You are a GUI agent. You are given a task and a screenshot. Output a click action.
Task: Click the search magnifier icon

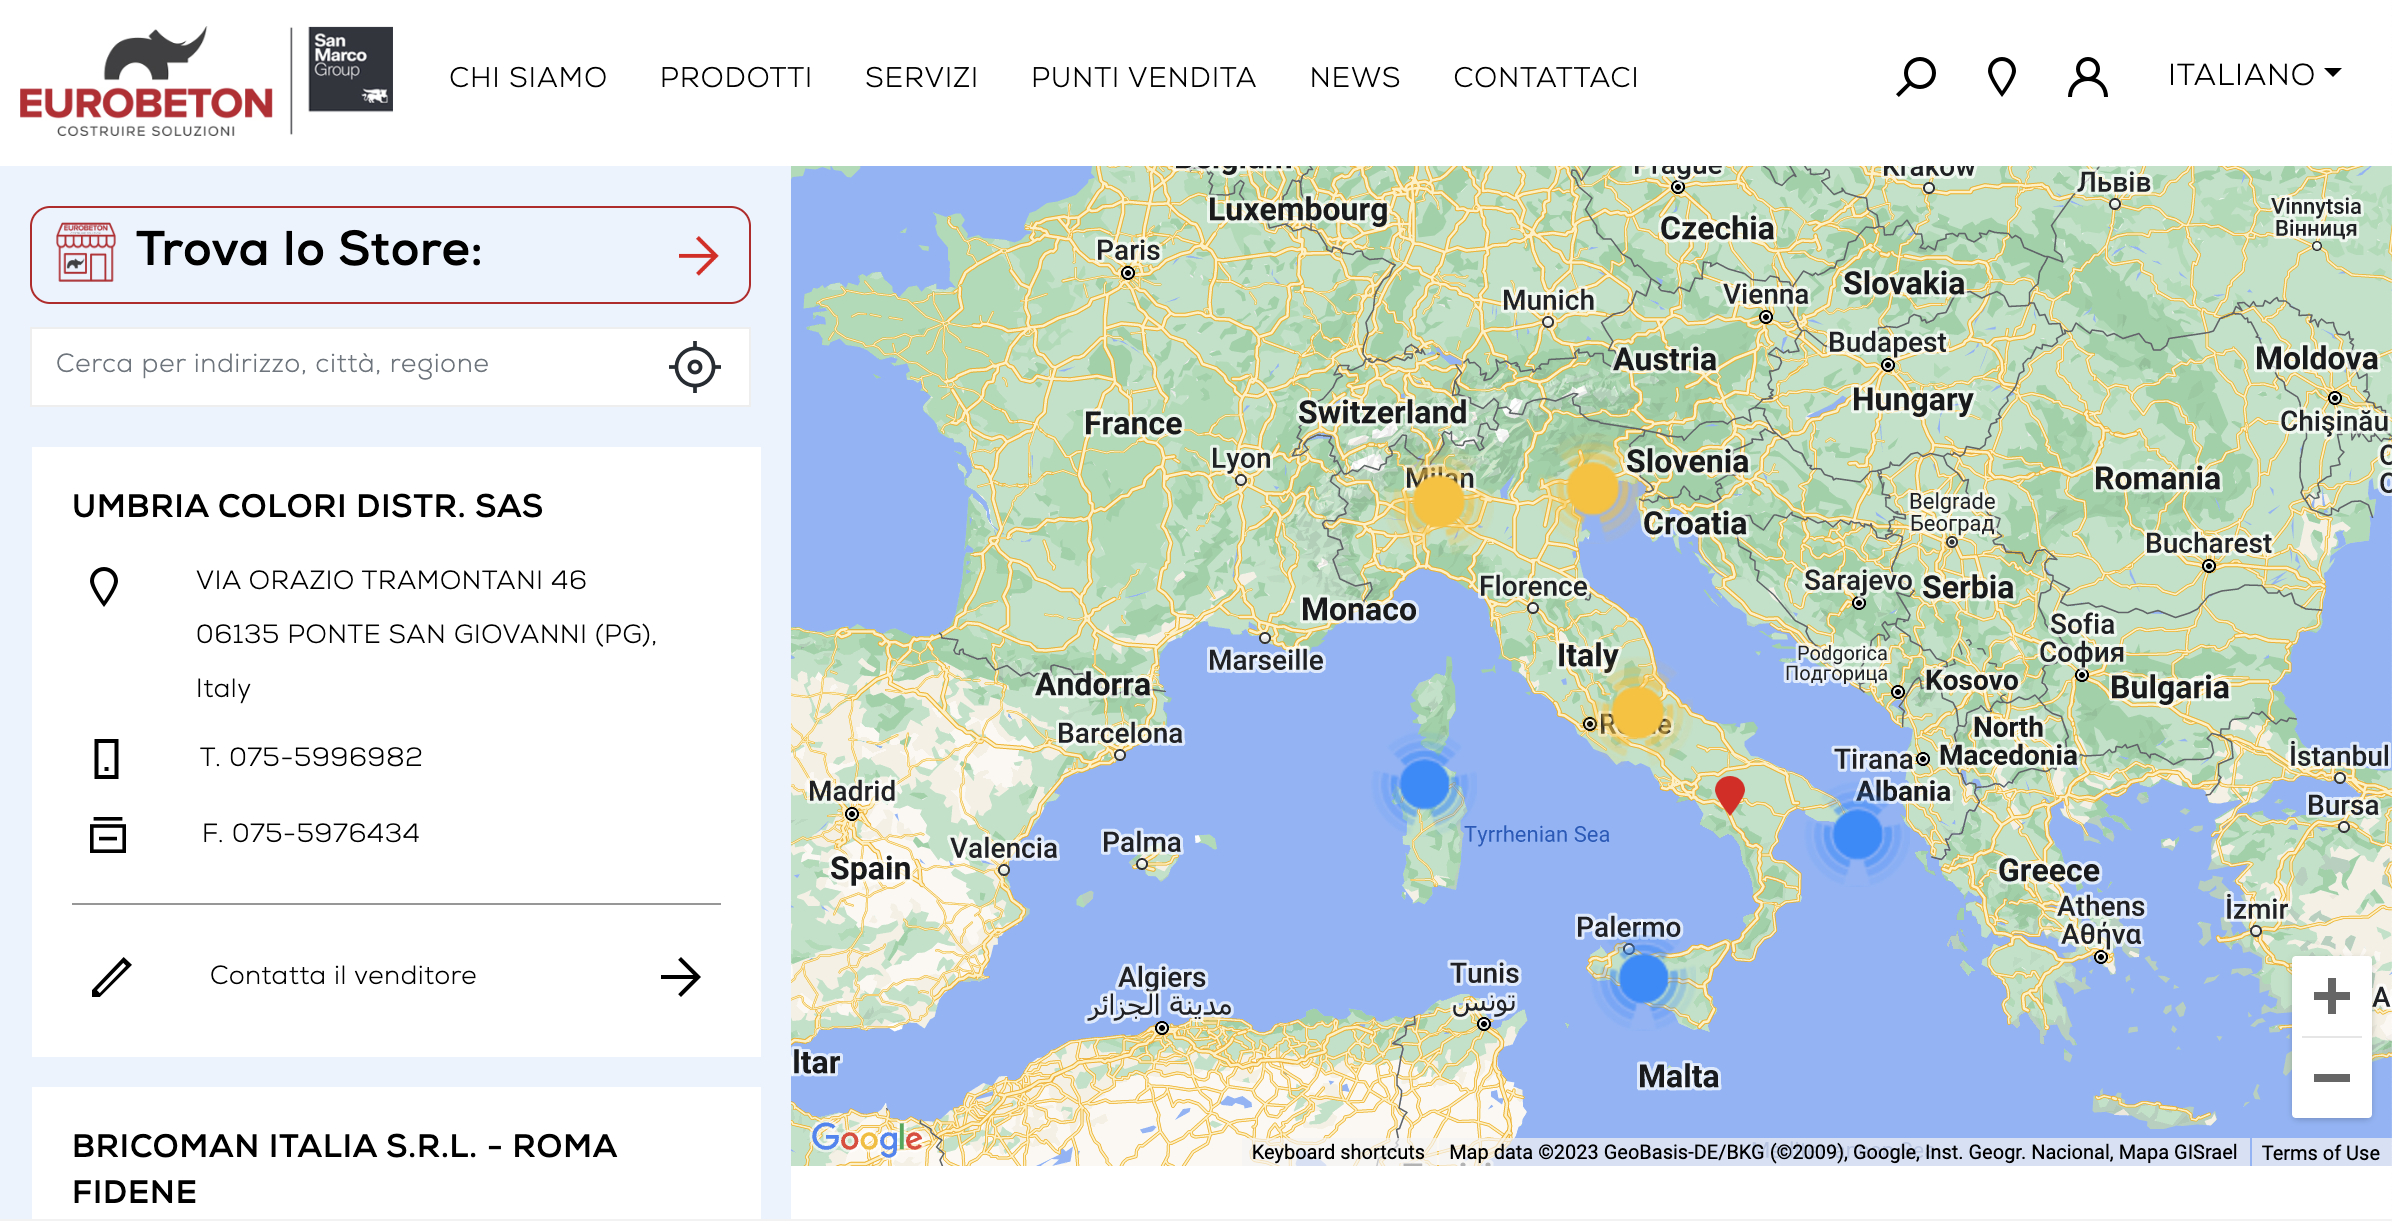tap(1915, 77)
